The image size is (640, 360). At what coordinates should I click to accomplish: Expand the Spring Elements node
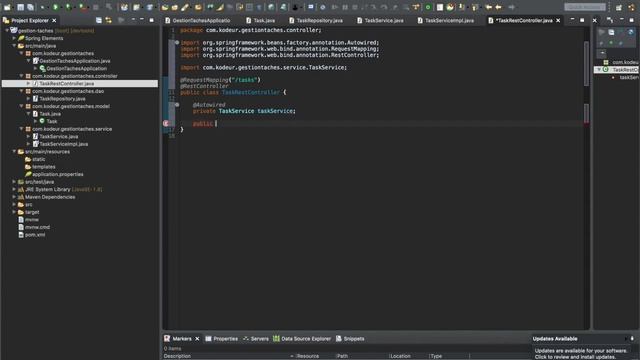tap(14, 38)
